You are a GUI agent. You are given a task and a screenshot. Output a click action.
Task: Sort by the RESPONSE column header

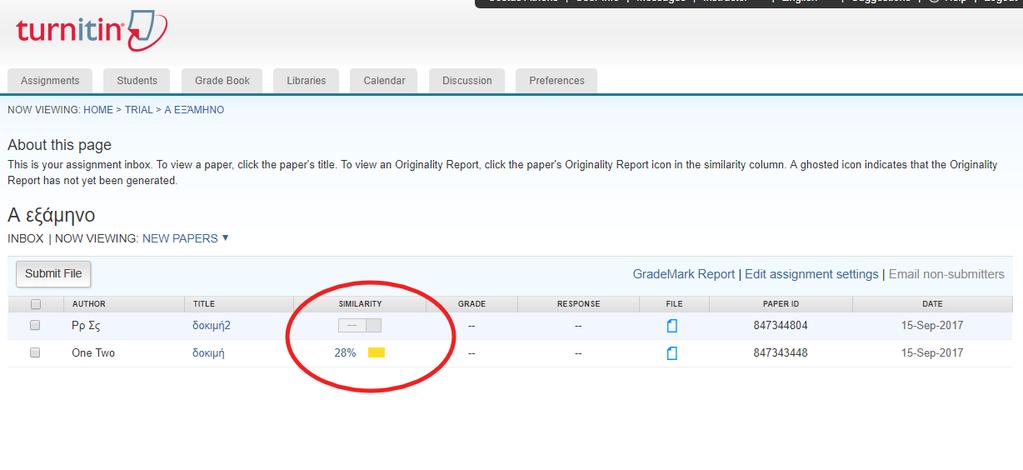(x=578, y=304)
